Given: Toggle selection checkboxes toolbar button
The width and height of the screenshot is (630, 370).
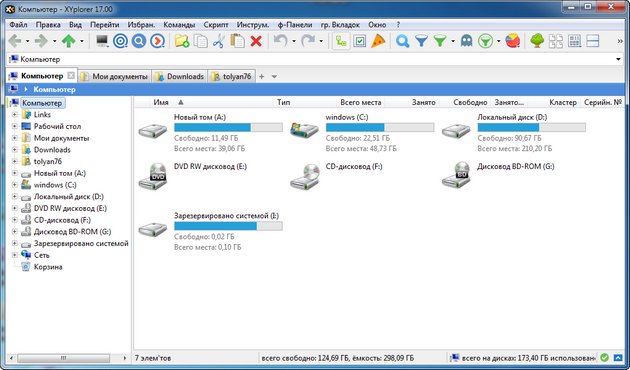Looking at the screenshot, I should click(360, 41).
